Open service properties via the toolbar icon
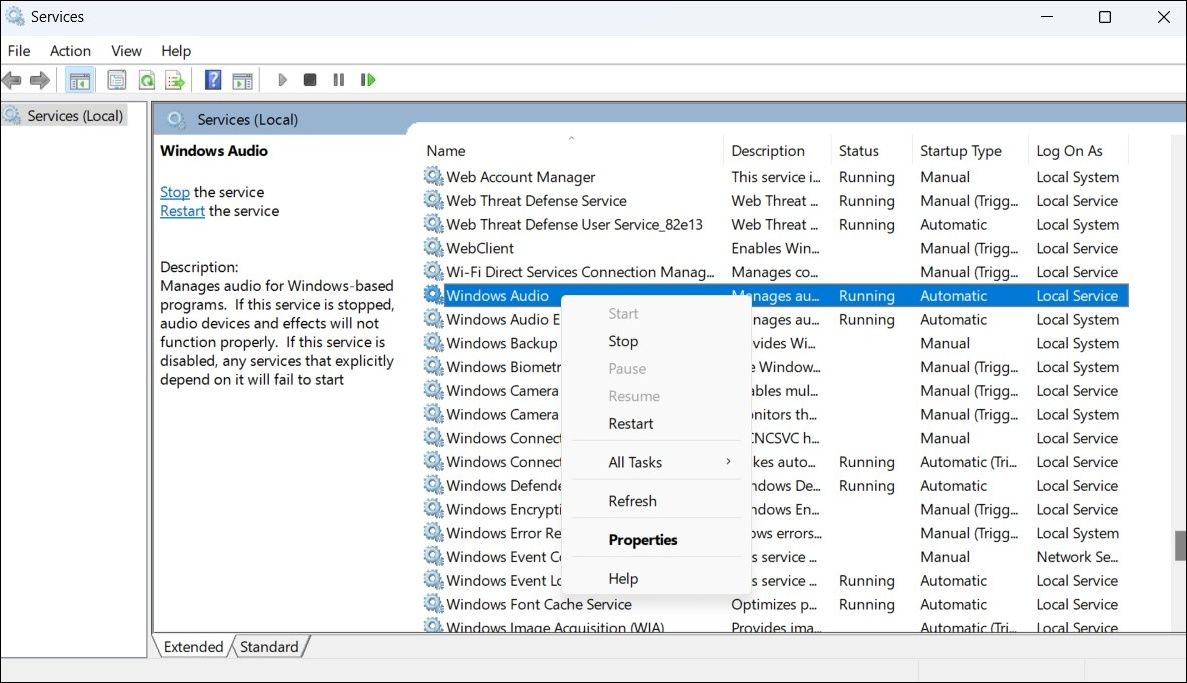 tap(116, 79)
